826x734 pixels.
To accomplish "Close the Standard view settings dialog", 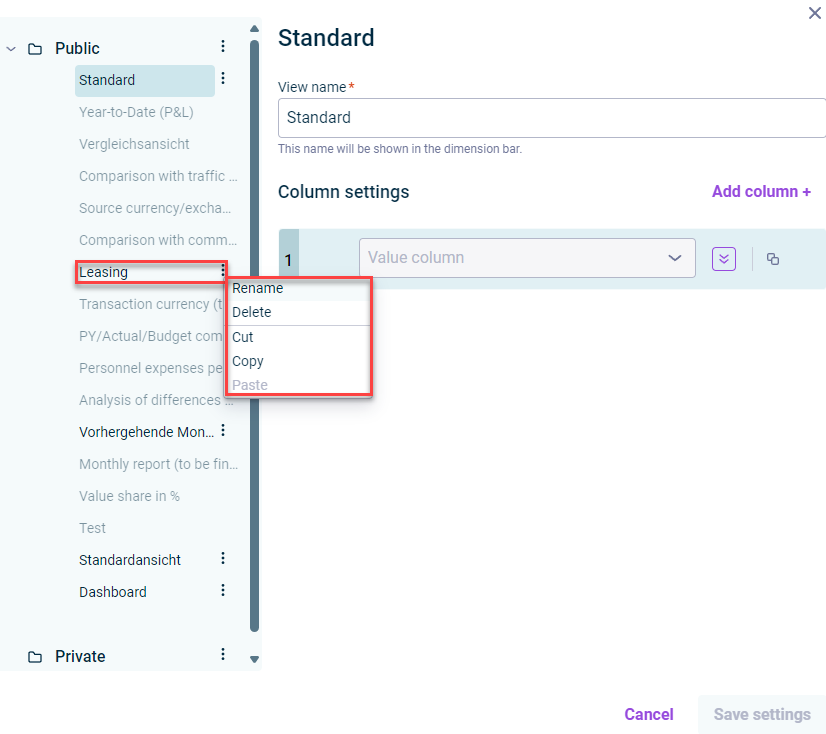I will [815, 13].
